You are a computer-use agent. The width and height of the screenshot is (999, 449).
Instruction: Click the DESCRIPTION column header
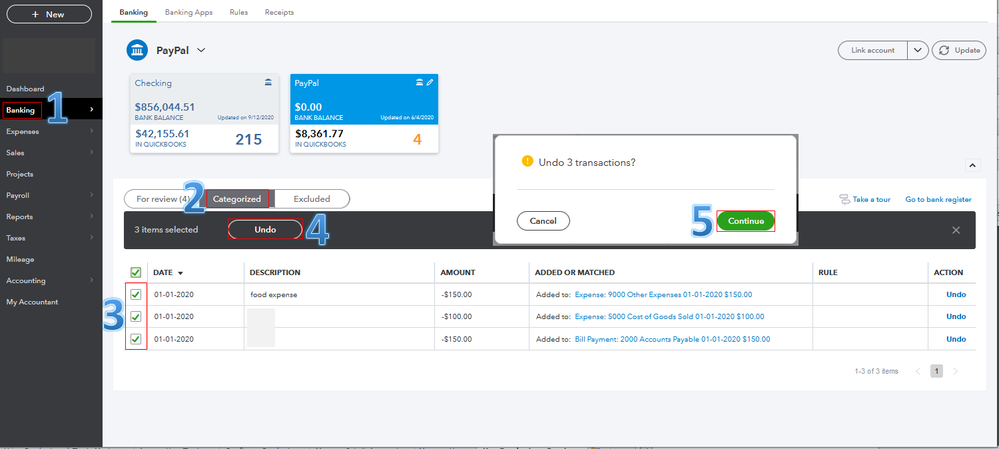[x=275, y=273]
